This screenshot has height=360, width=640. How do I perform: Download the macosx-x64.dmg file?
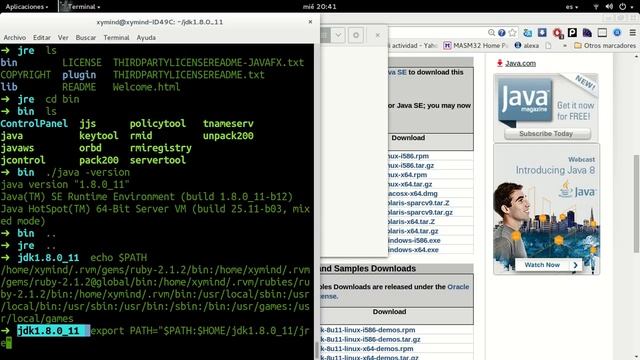(x=413, y=193)
